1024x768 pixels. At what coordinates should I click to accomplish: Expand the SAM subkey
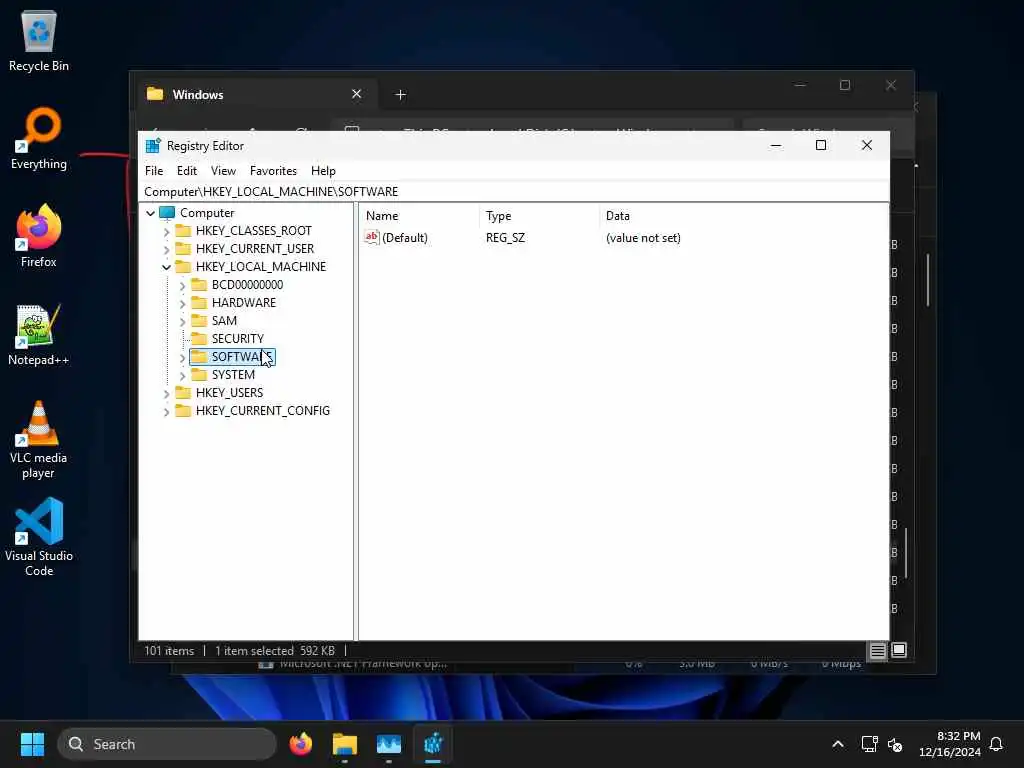pos(182,321)
